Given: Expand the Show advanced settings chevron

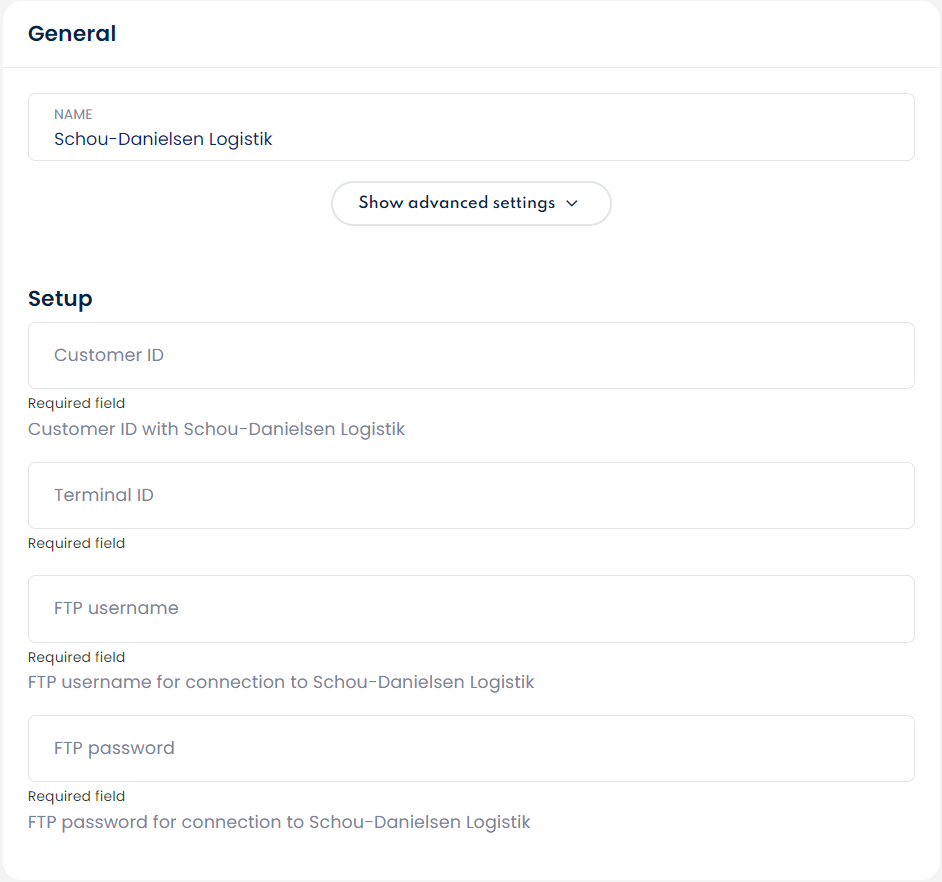Looking at the screenshot, I should 572,203.
